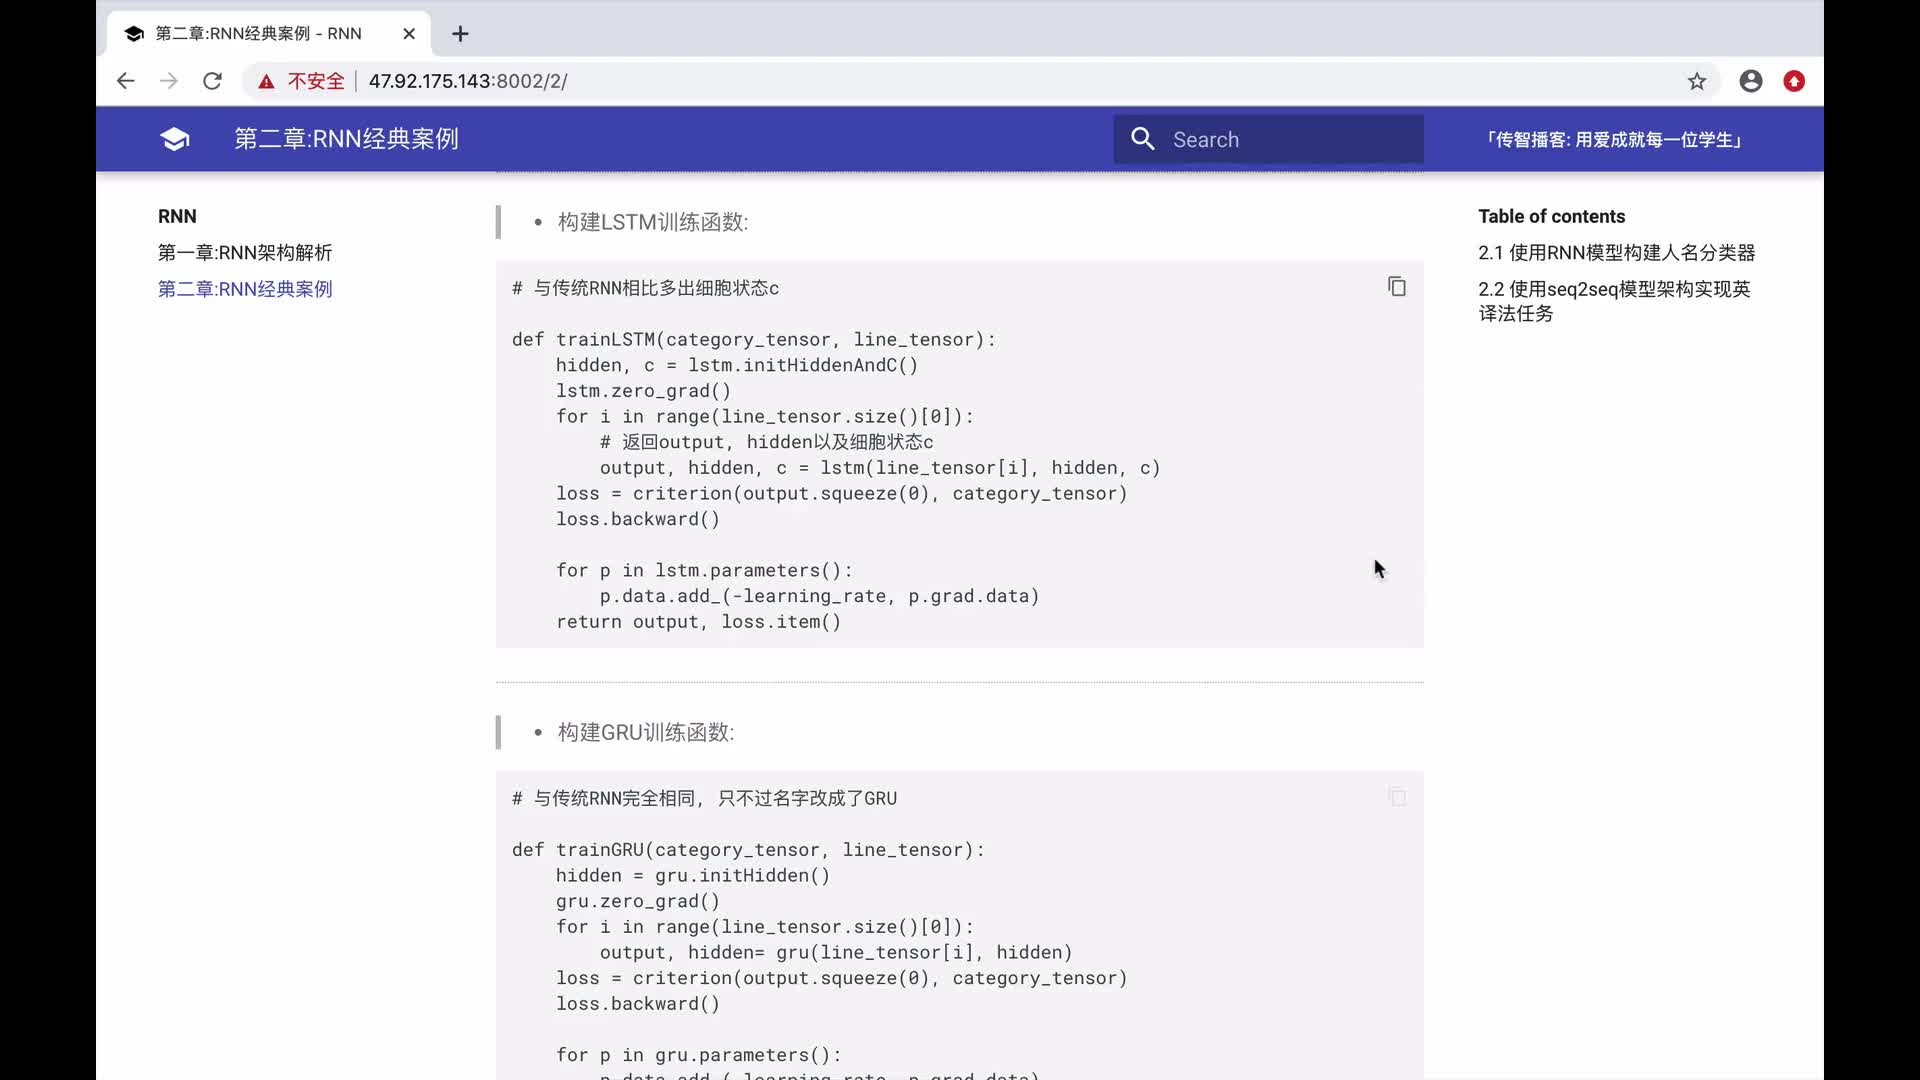Expand 第一章:RNN架构解析 sidebar link

pos(245,252)
